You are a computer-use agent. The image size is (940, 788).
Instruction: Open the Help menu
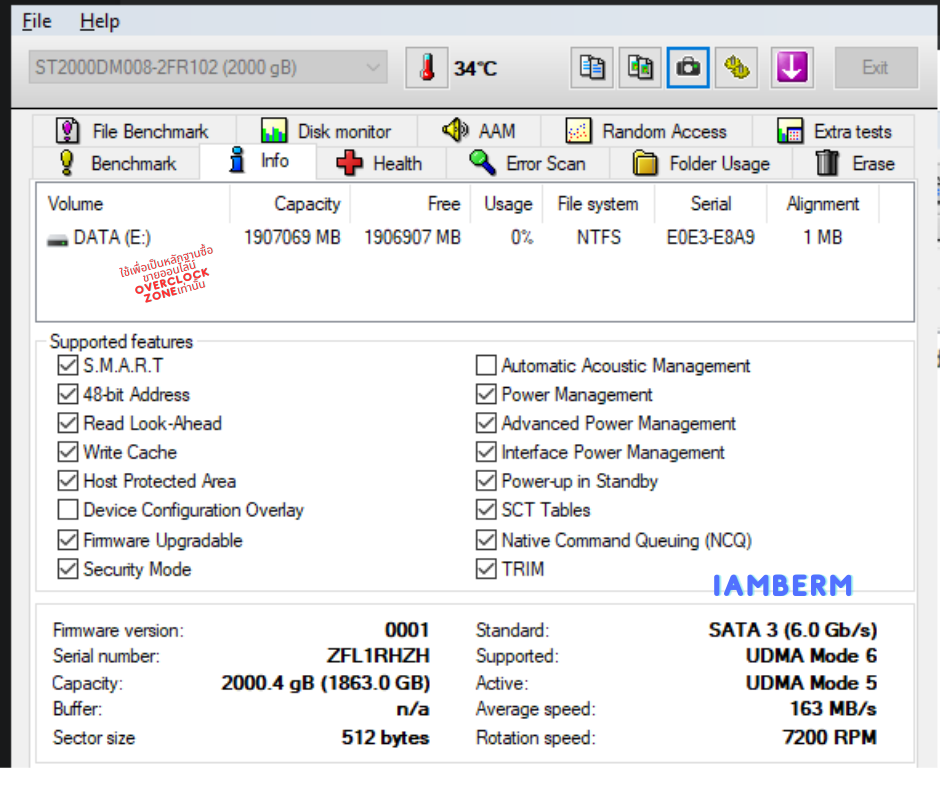[x=99, y=21]
